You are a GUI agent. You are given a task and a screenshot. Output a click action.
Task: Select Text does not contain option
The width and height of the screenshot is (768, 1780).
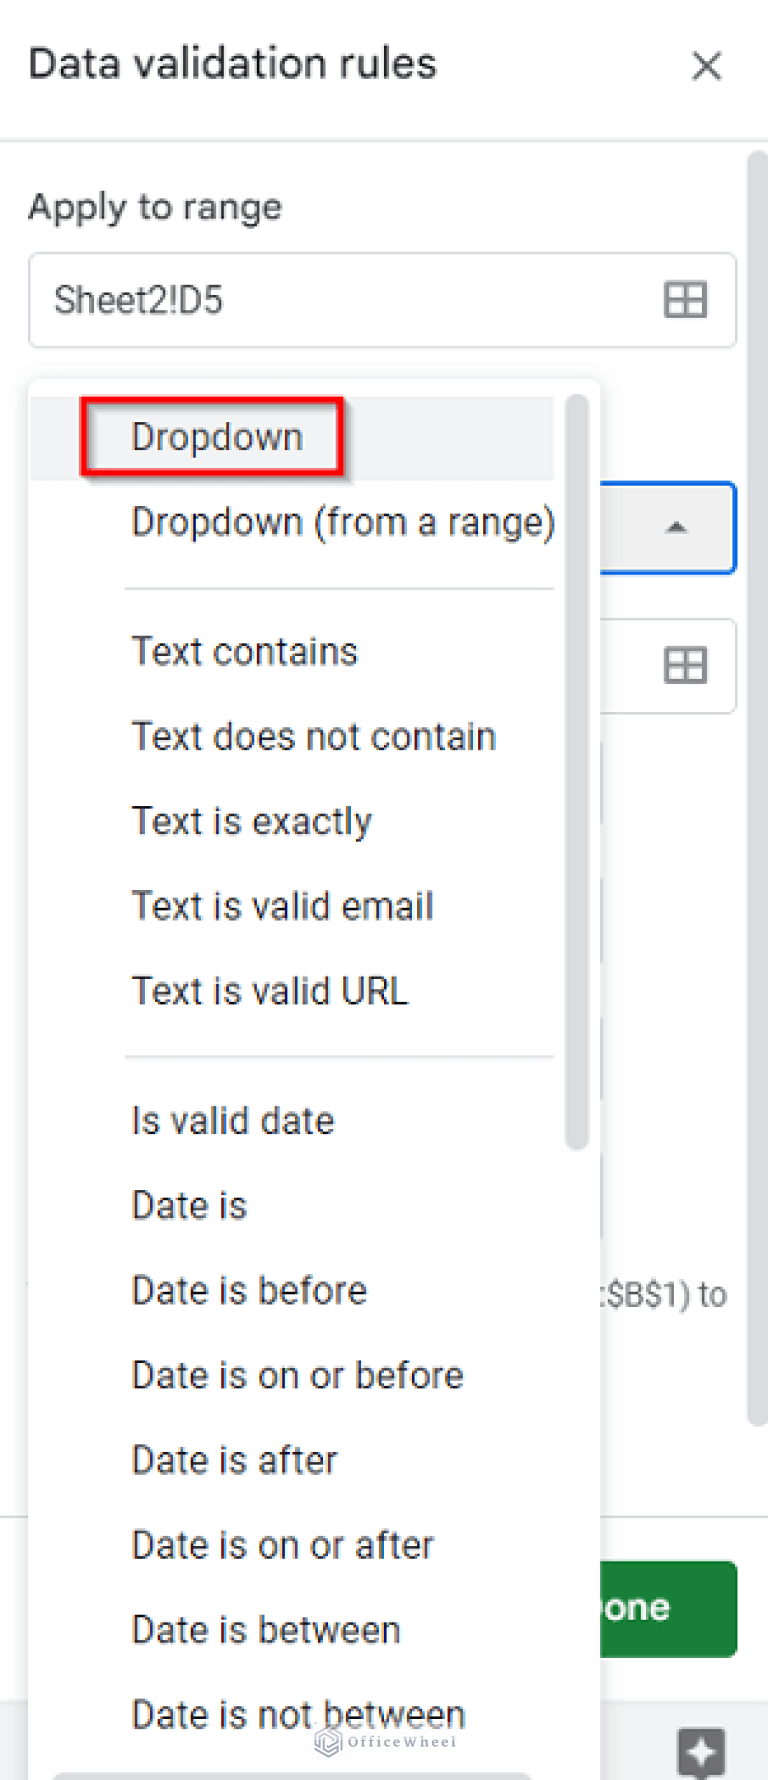tap(313, 736)
